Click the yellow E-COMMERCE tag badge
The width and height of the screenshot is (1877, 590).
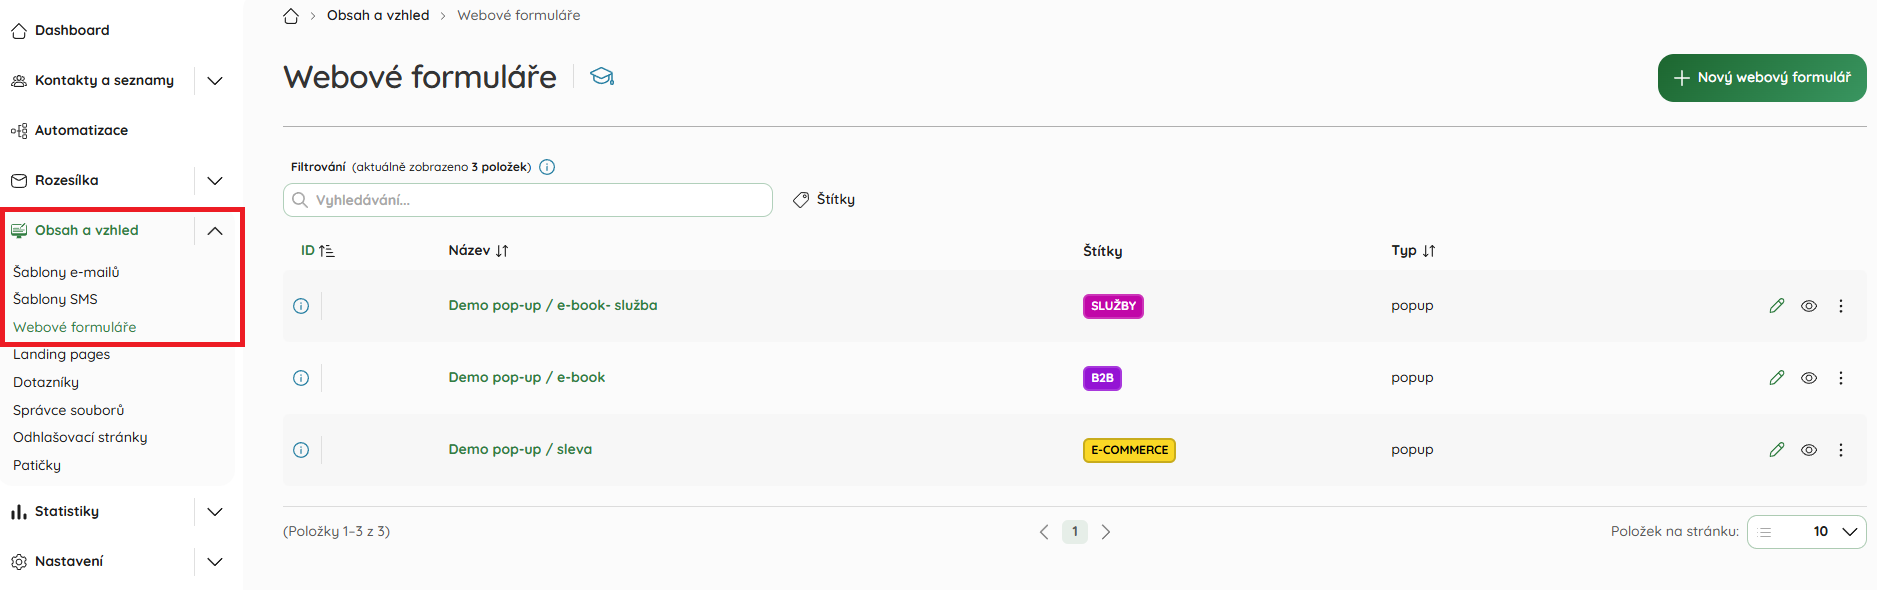1129,450
